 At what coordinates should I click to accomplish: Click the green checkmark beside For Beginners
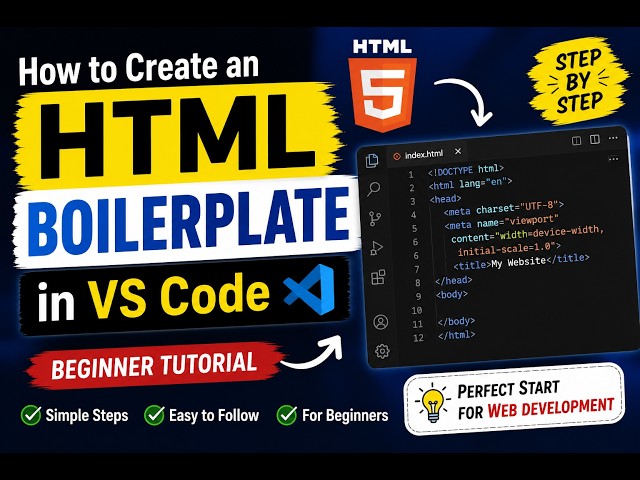click(x=287, y=415)
